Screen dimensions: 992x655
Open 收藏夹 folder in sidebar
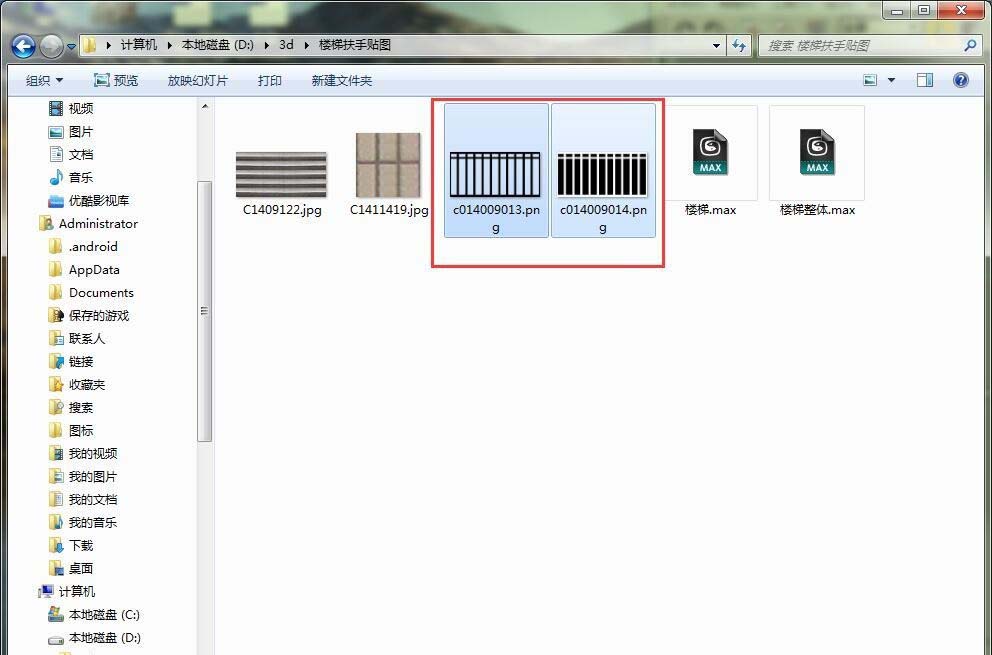(x=77, y=384)
